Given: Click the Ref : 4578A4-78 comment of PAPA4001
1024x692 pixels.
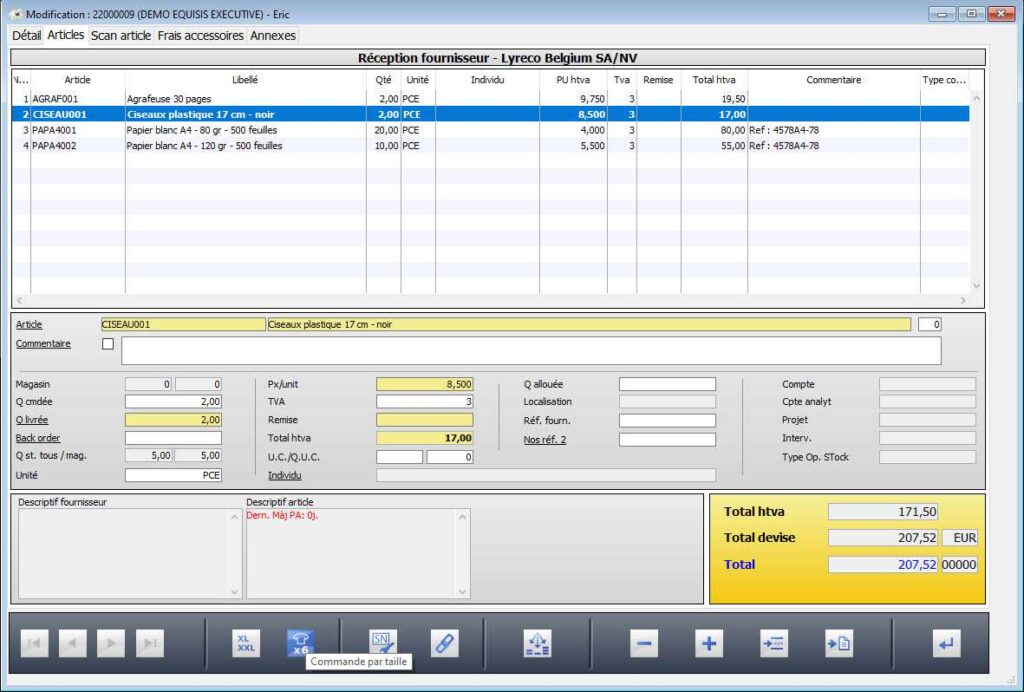Looking at the screenshot, I should pos(784,130).
